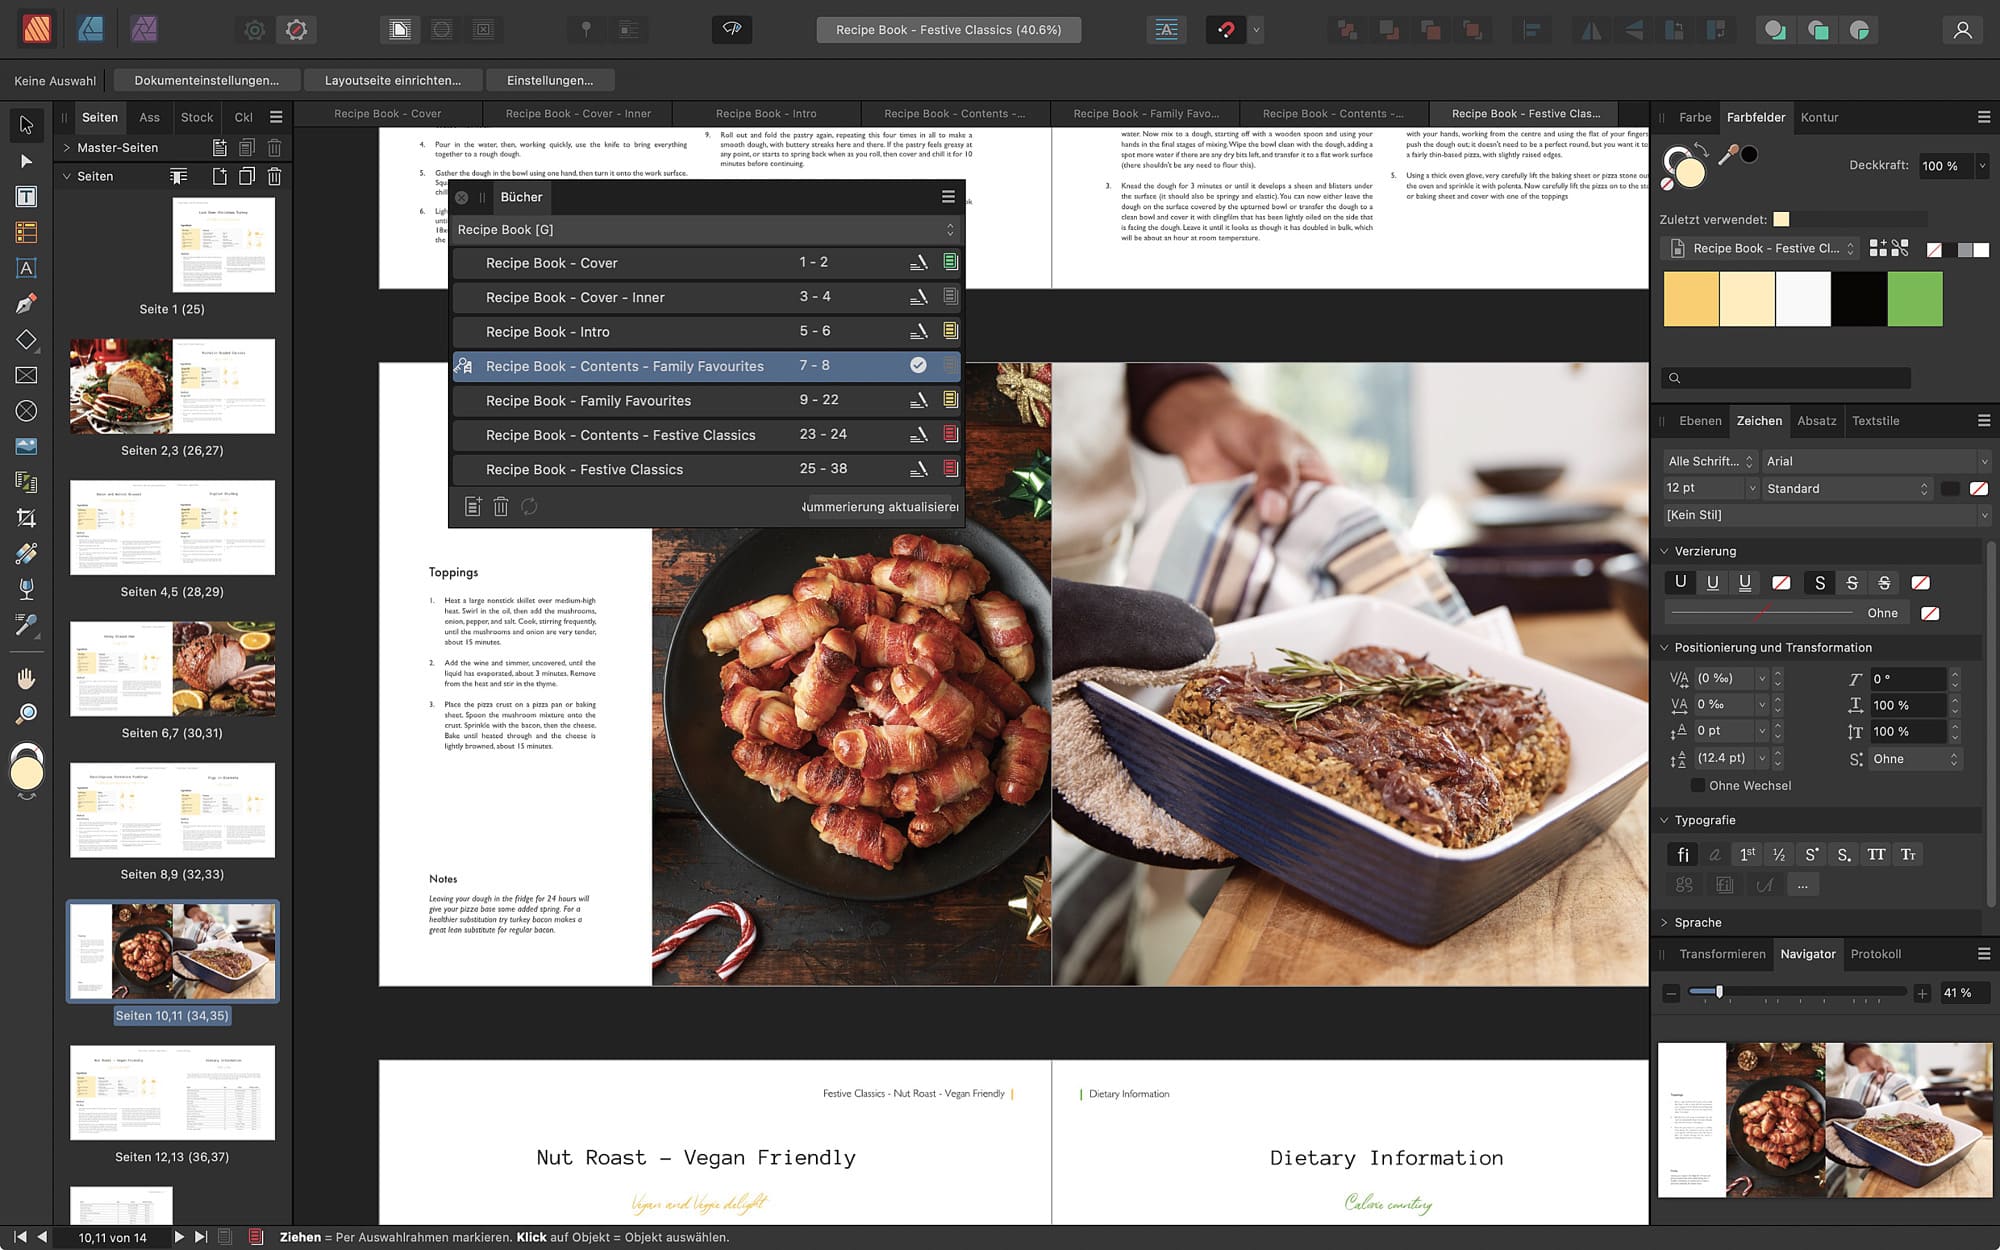Click the eyedropper in Farbfelder panel
The width and height of the screenshot is (2000, 1250).
[1727, 155]
